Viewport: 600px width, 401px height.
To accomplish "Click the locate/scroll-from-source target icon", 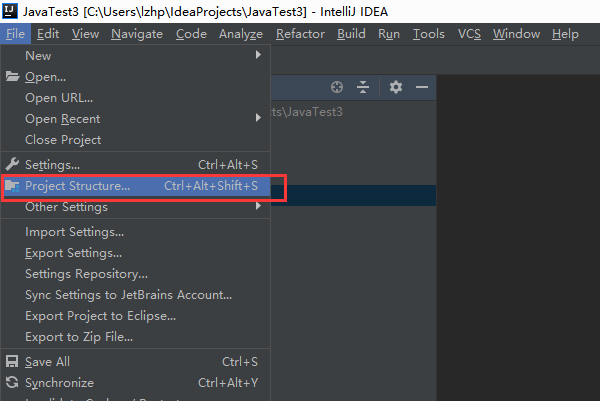I will pyautogui.click(x=337, y=87).
